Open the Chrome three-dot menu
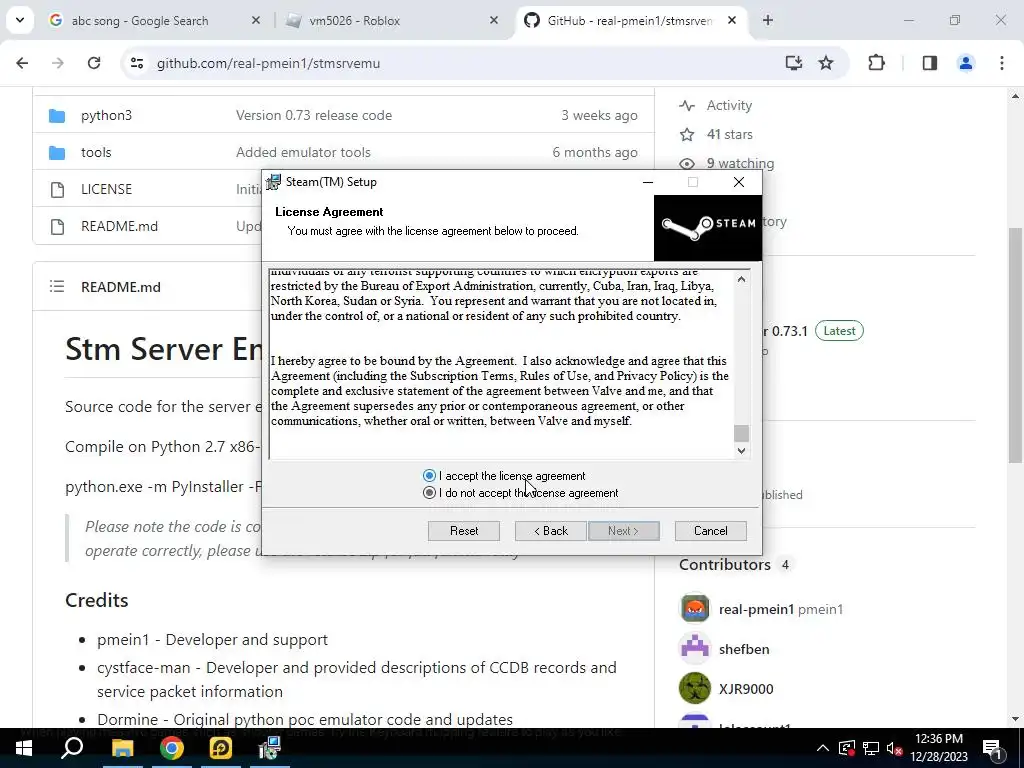 pyautogui.click(x=1002, y=63)
